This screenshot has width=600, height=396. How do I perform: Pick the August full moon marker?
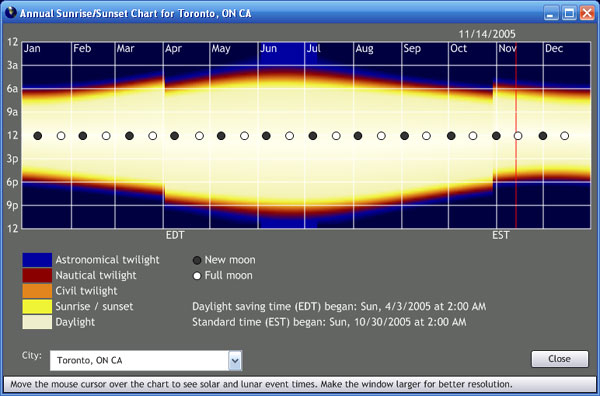tap(381, 136)
